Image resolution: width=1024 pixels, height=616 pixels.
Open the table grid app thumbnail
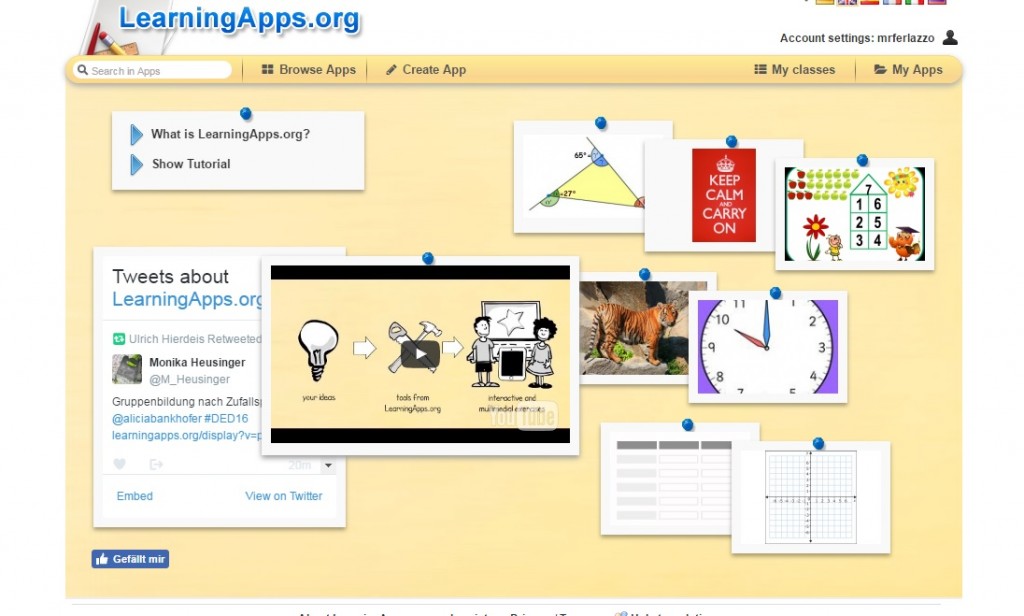click(x=666, y=479)
